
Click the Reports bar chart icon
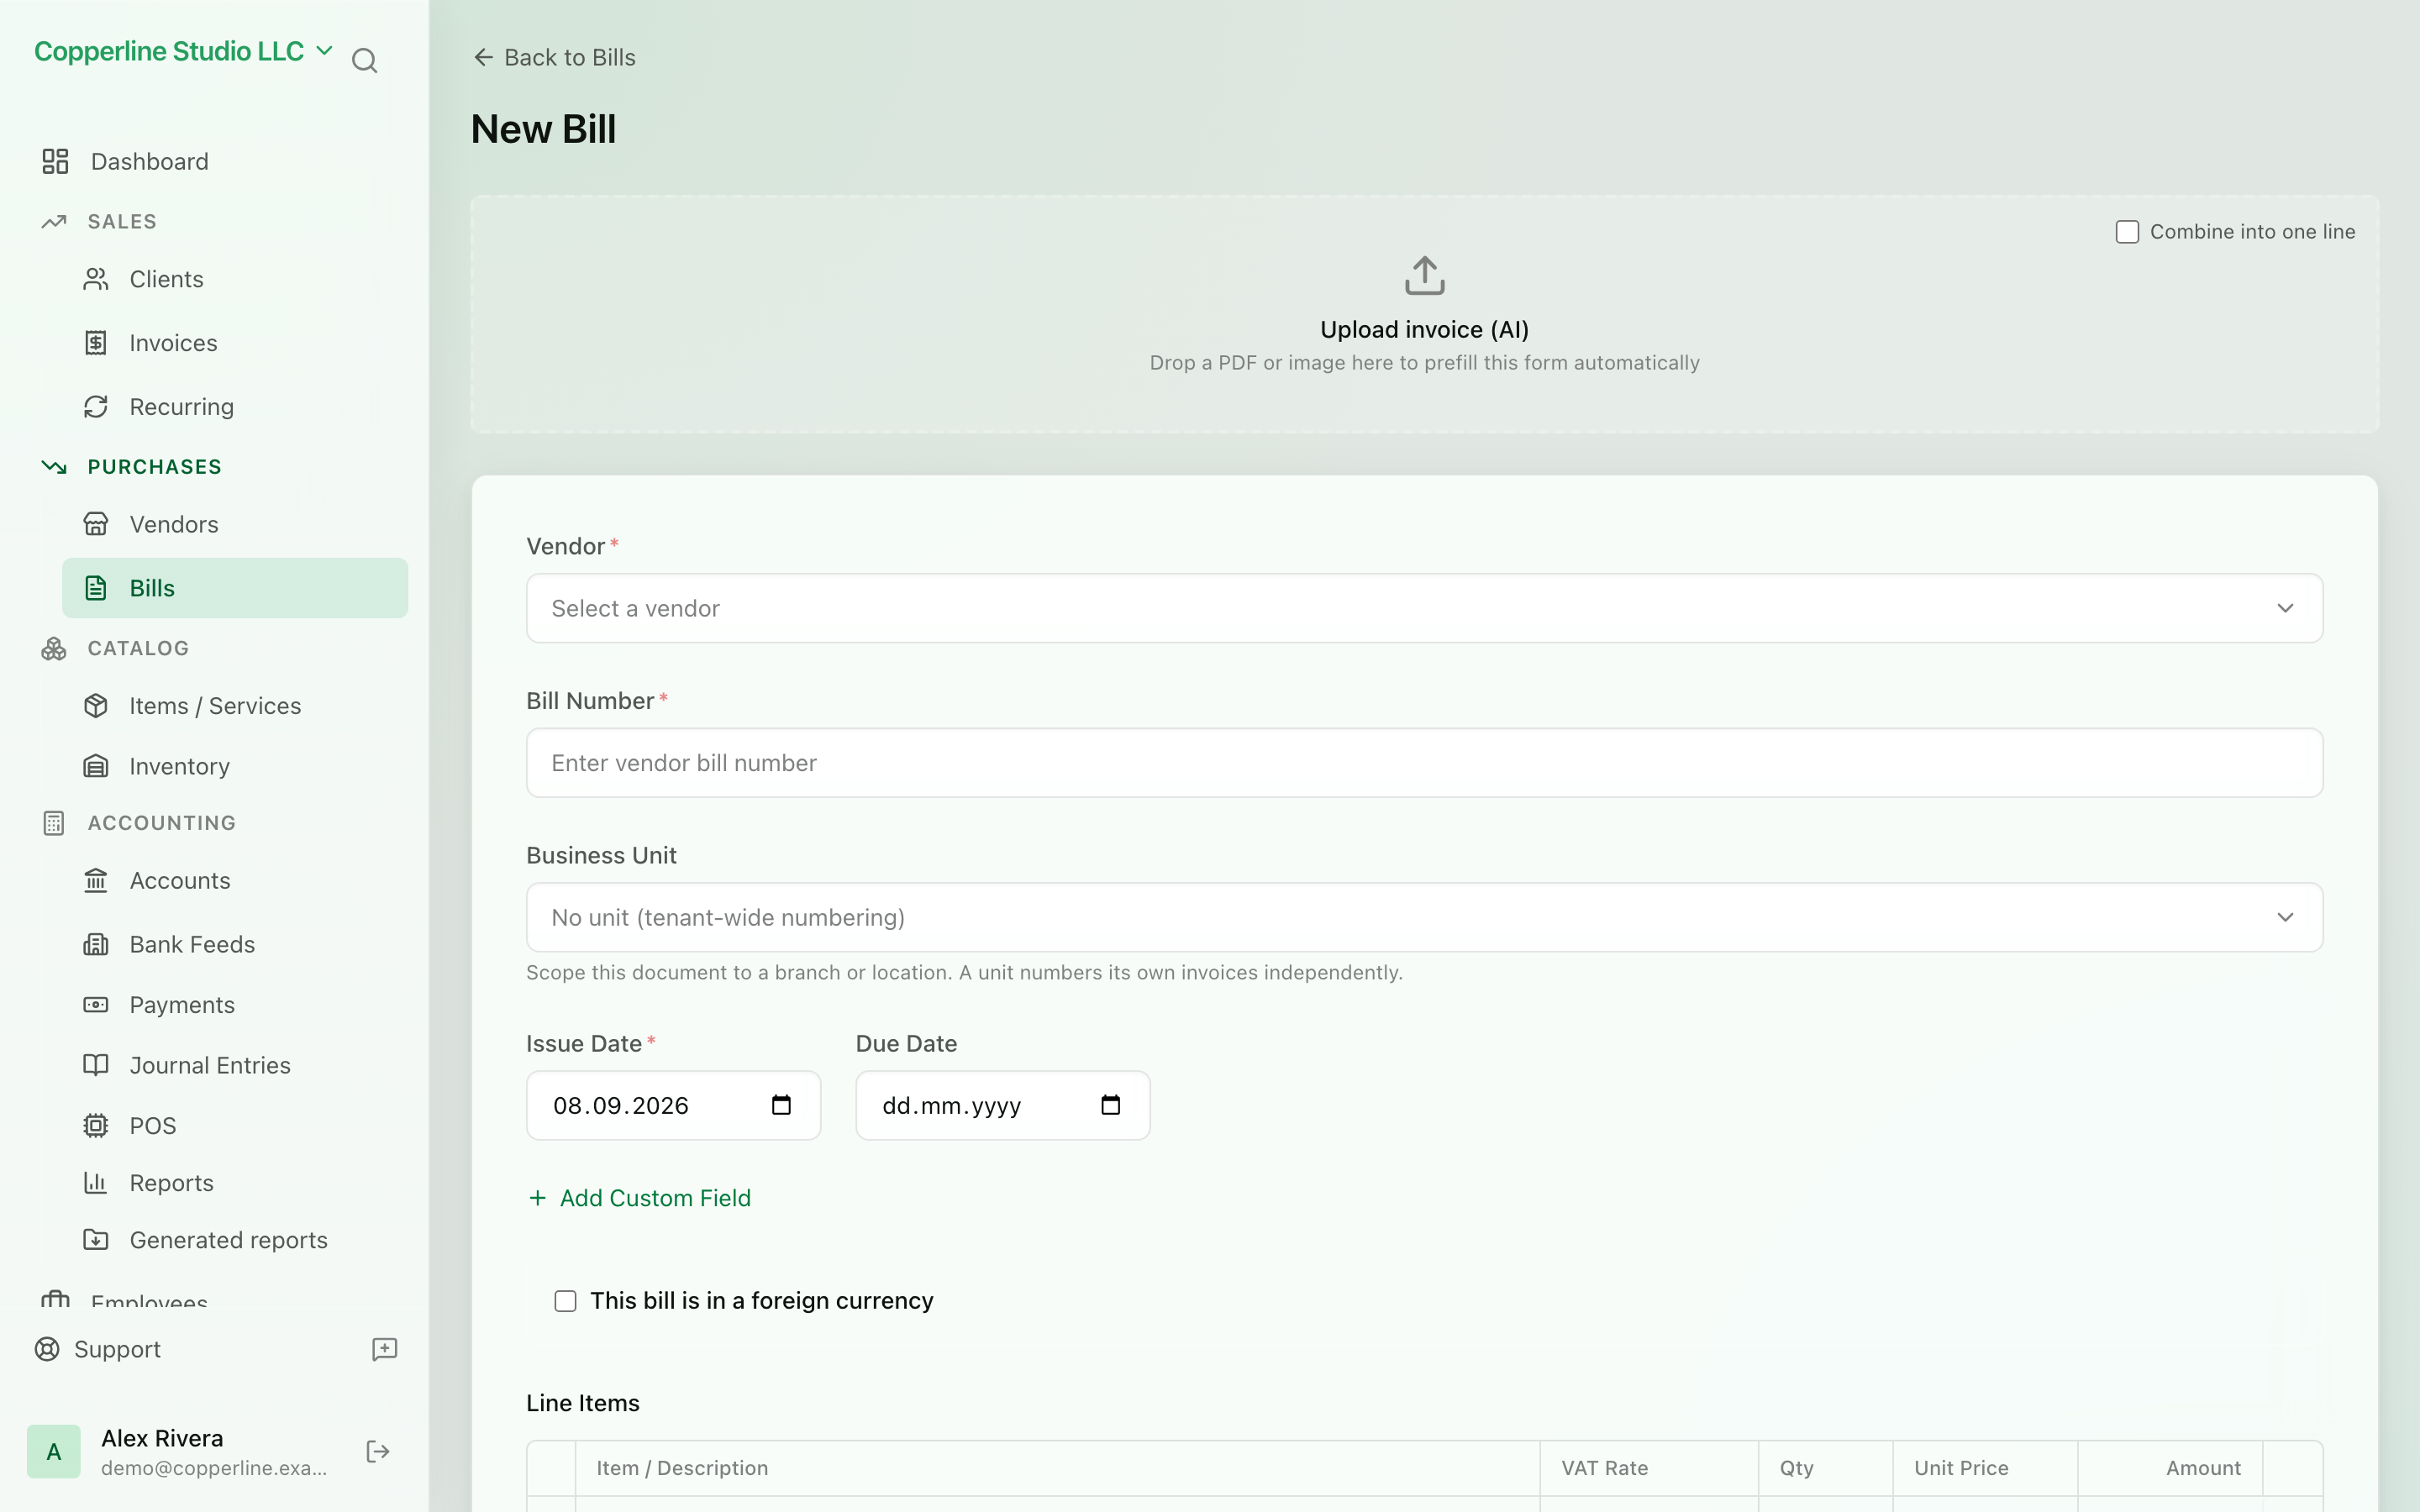coord(96,1183)
